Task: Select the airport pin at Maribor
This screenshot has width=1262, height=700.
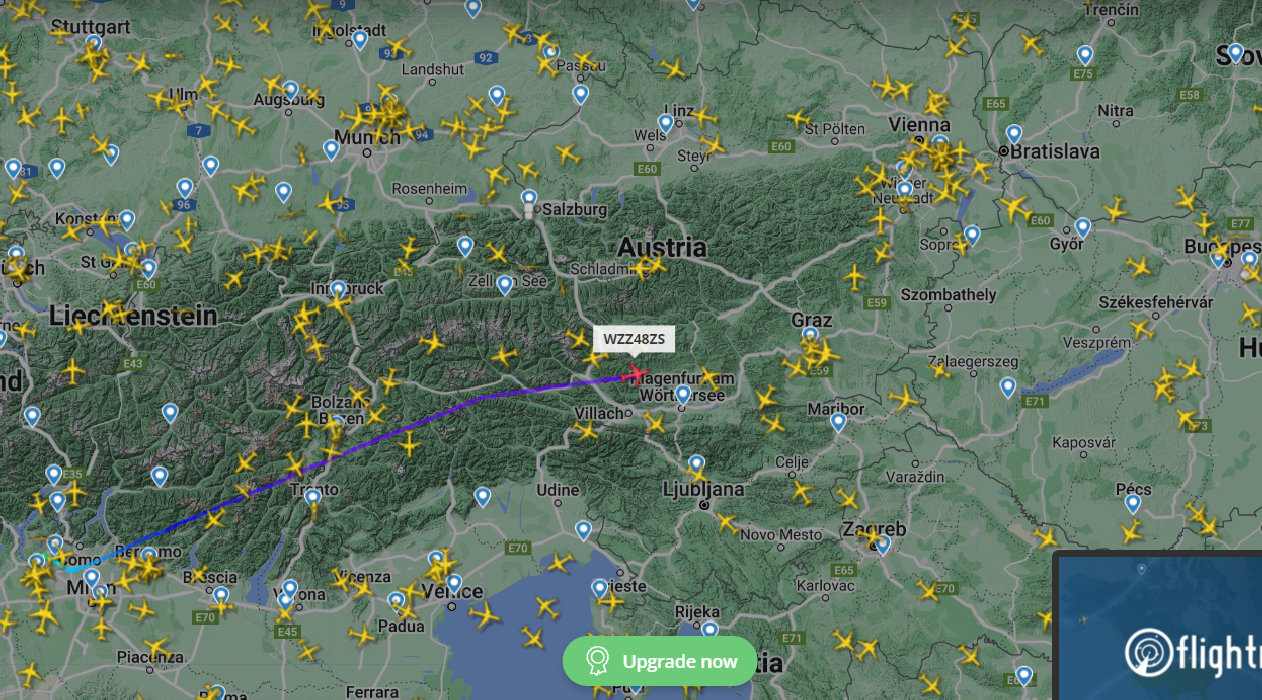Action: (x=838, y=422)
